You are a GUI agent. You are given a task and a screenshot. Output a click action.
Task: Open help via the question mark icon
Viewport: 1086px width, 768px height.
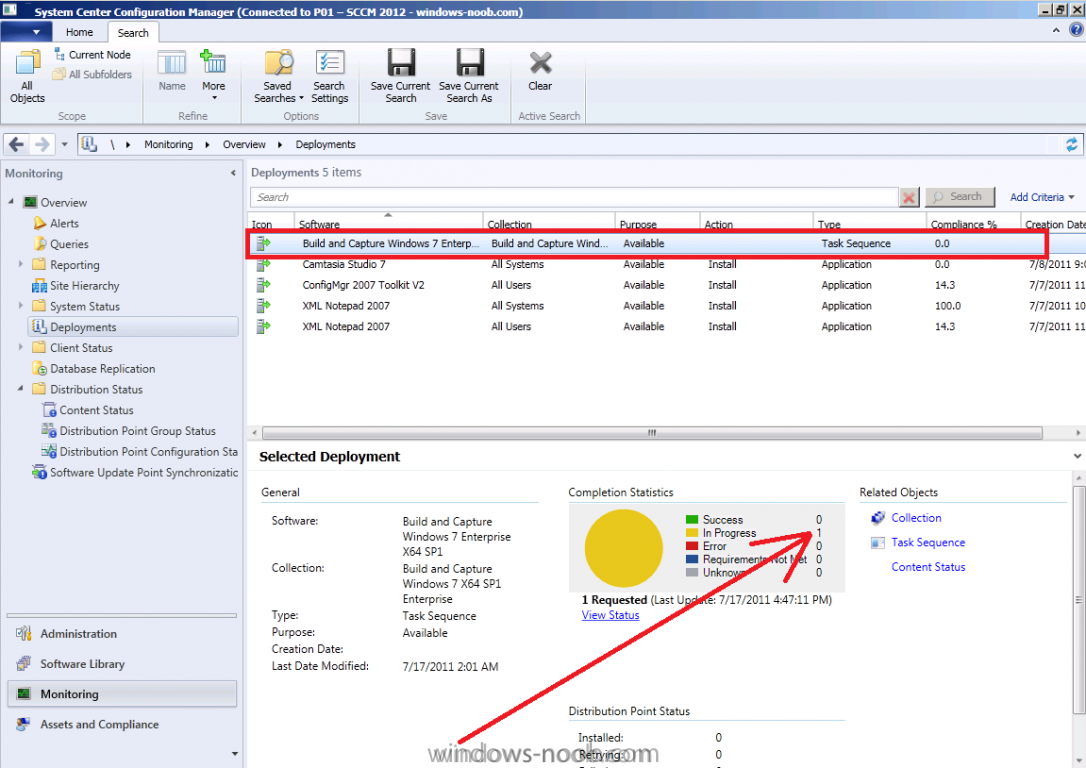click(x=1076, y=29)
